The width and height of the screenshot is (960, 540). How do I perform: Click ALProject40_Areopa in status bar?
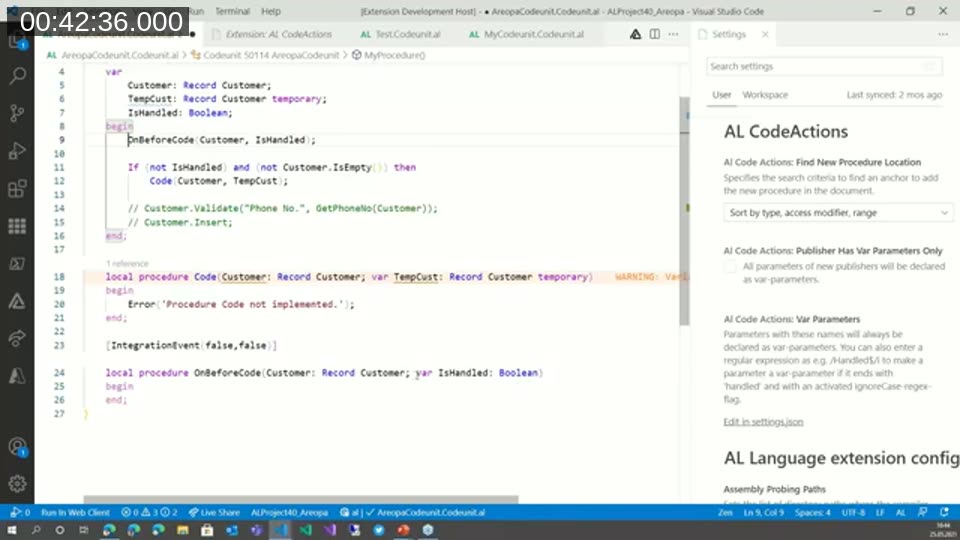[290, 512]
